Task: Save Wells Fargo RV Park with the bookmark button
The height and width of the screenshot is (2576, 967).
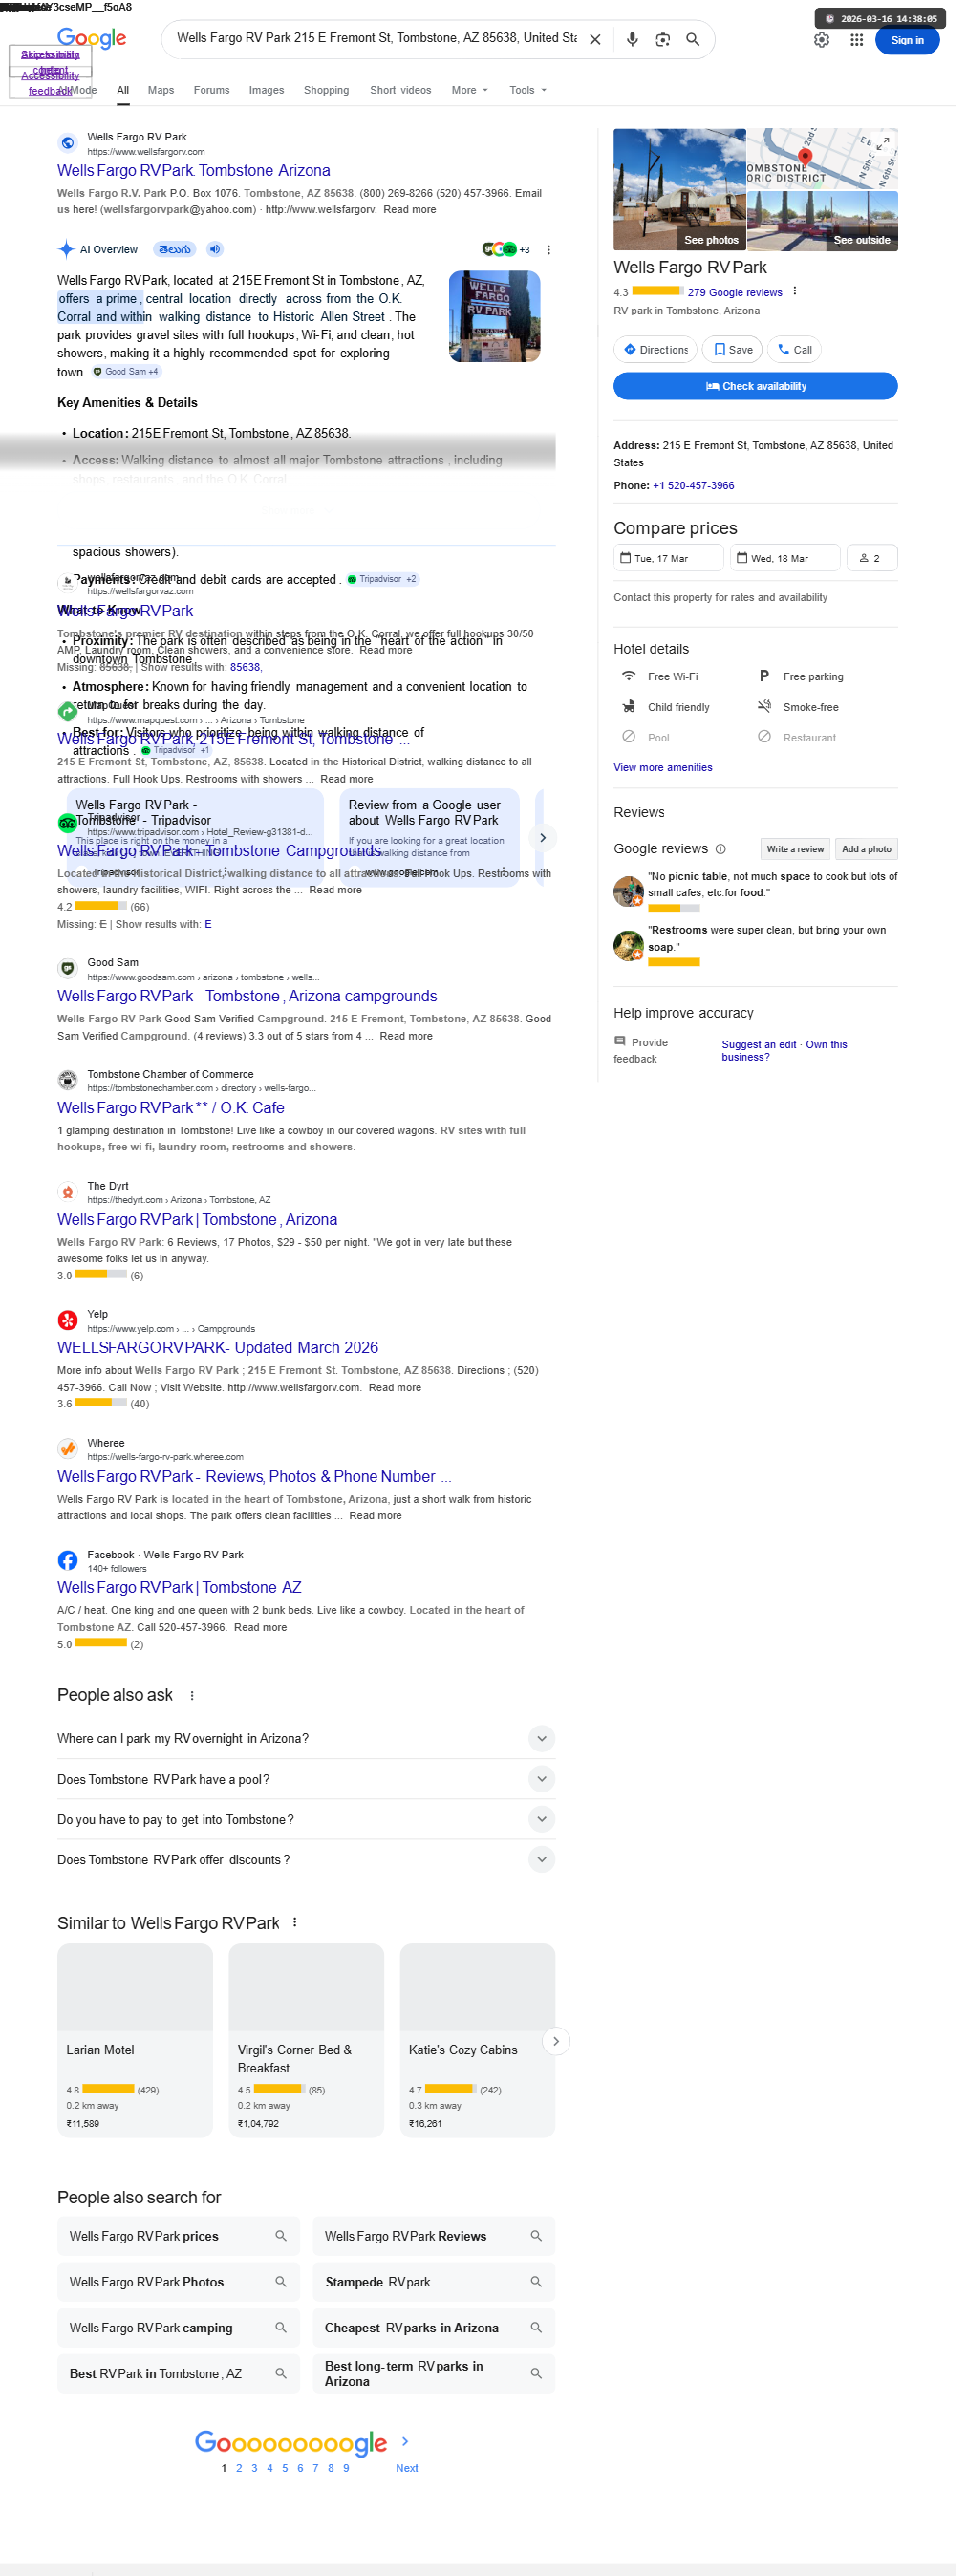Action: 741,353
